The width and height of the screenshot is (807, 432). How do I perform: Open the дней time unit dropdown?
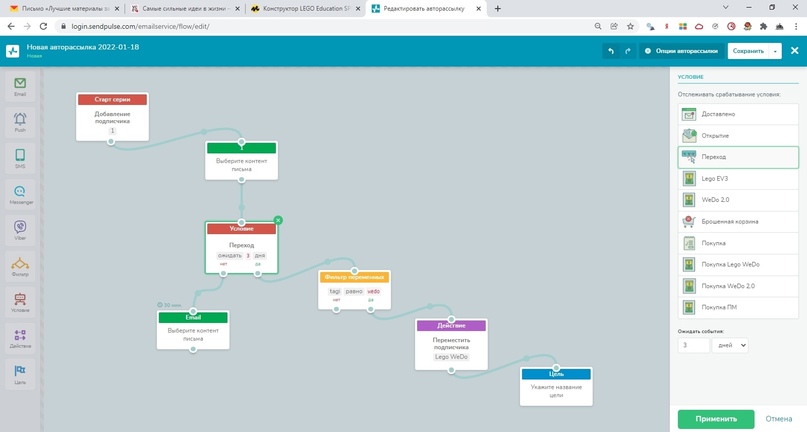730,345
